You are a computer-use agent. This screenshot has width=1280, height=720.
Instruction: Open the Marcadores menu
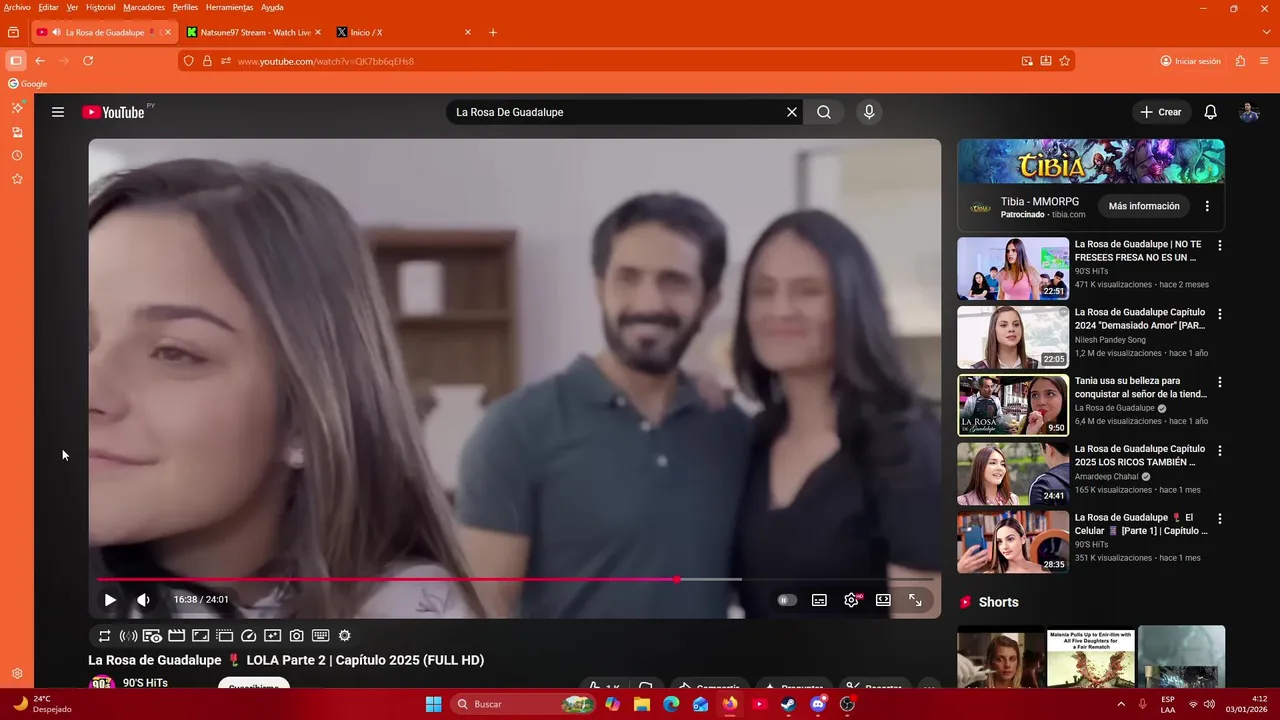144,7
